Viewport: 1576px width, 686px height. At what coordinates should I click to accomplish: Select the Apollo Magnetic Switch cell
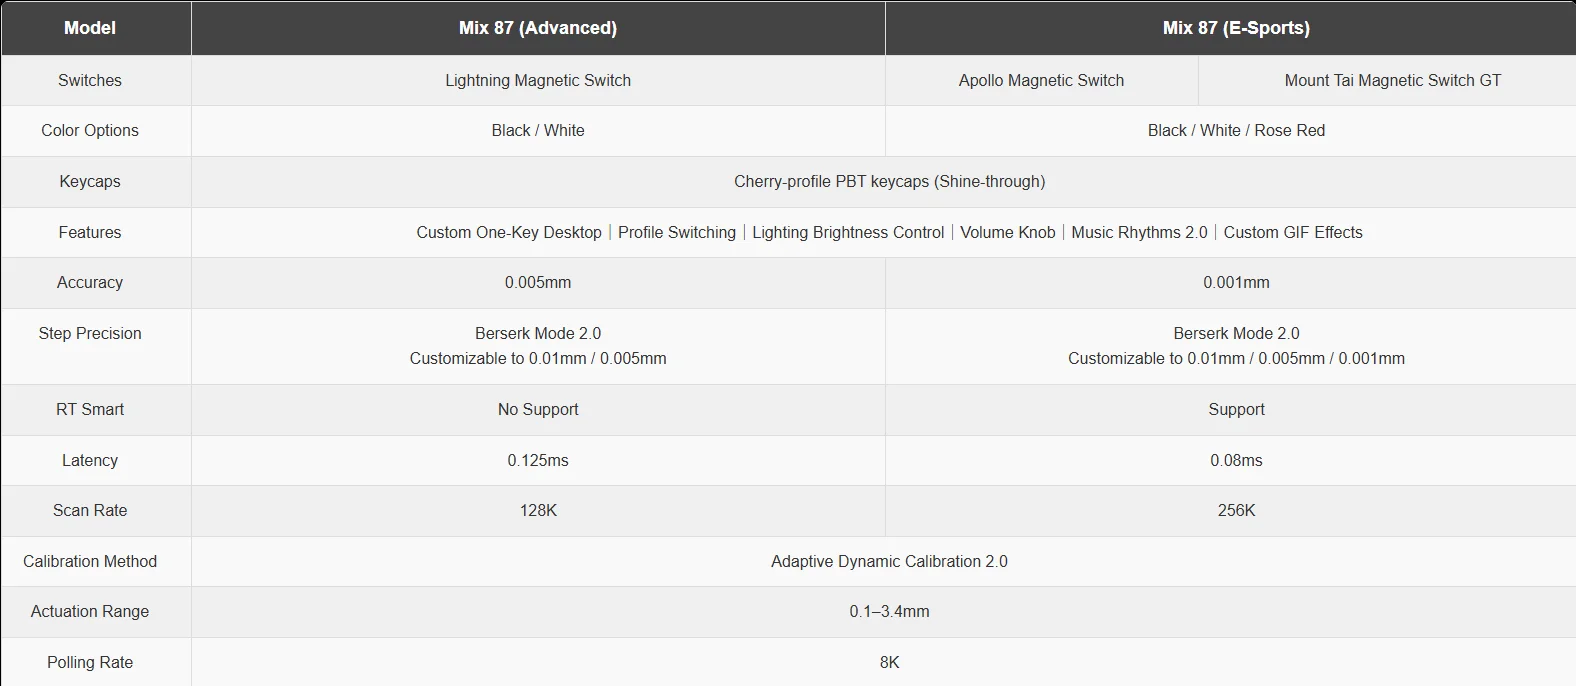click(1041, 80)
